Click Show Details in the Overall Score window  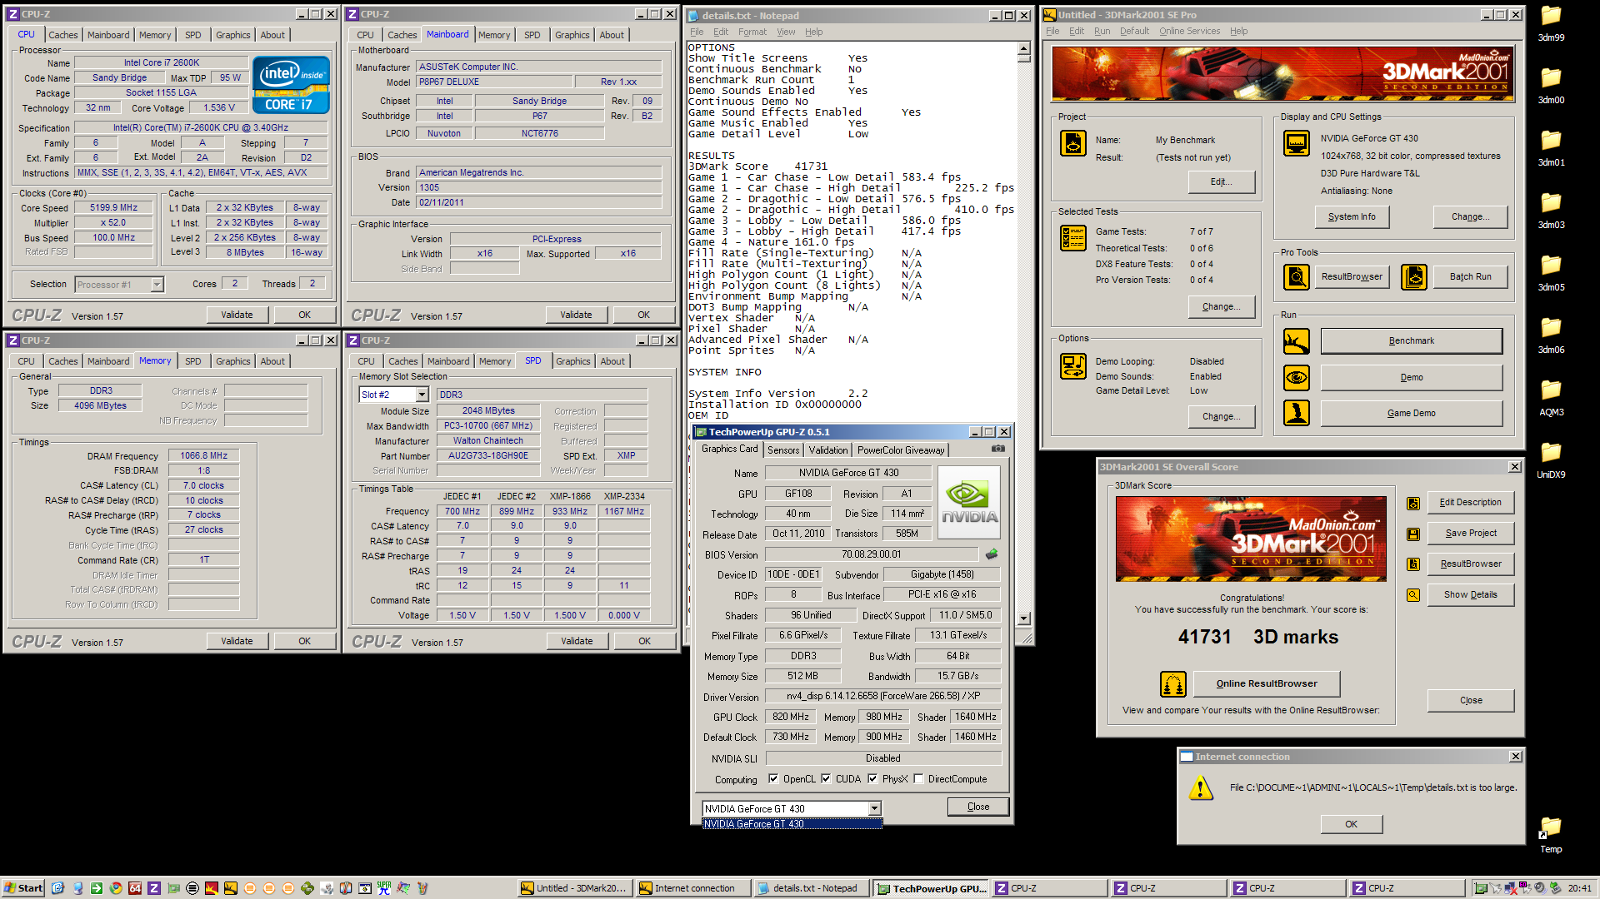1470,595
